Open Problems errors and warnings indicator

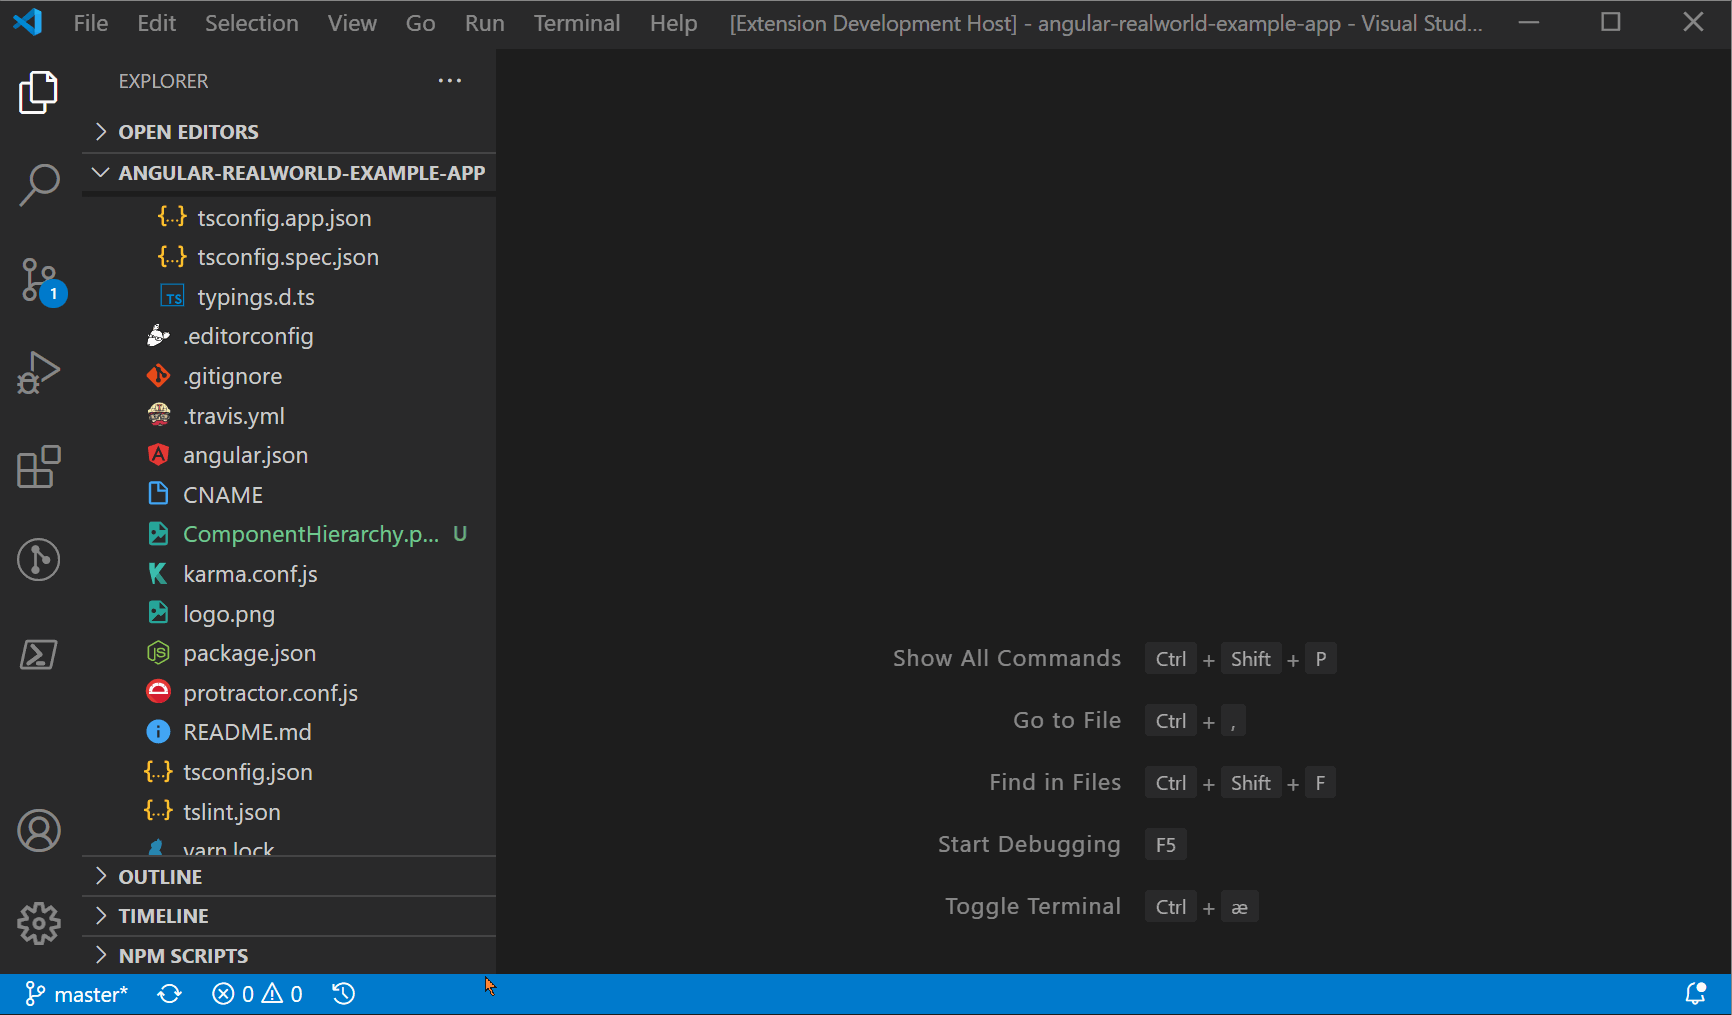tap(257, 994)
